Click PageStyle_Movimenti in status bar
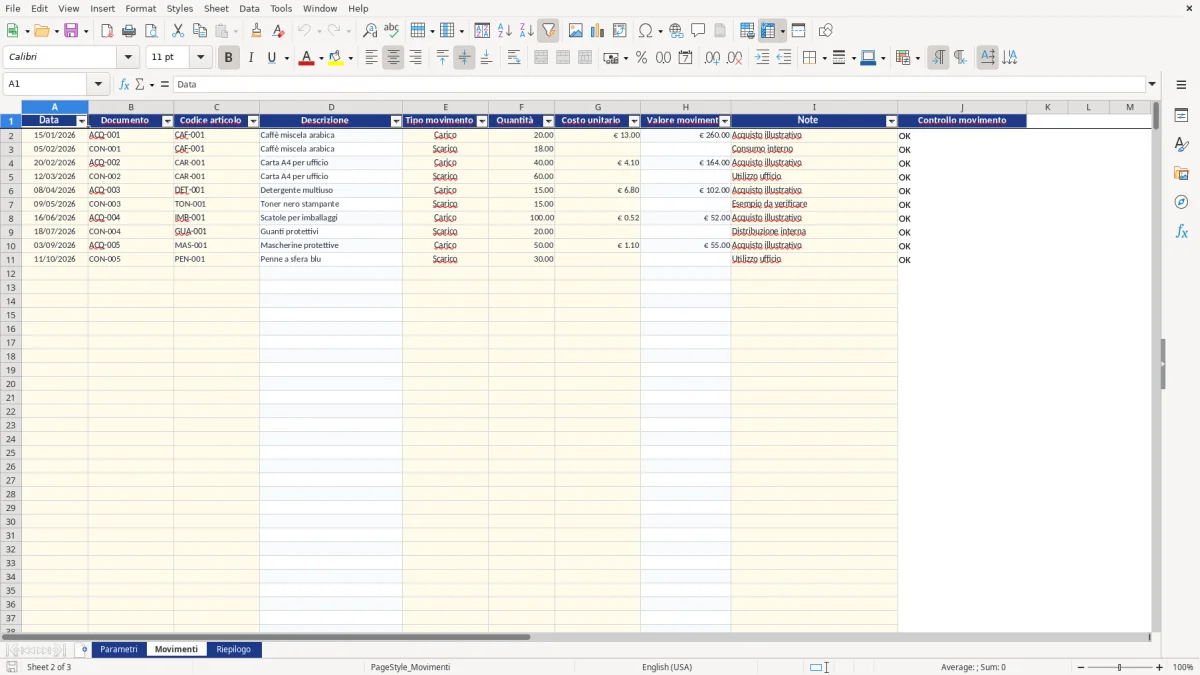1200x675 pixels. pyautogui.click(x=410, y=667)
